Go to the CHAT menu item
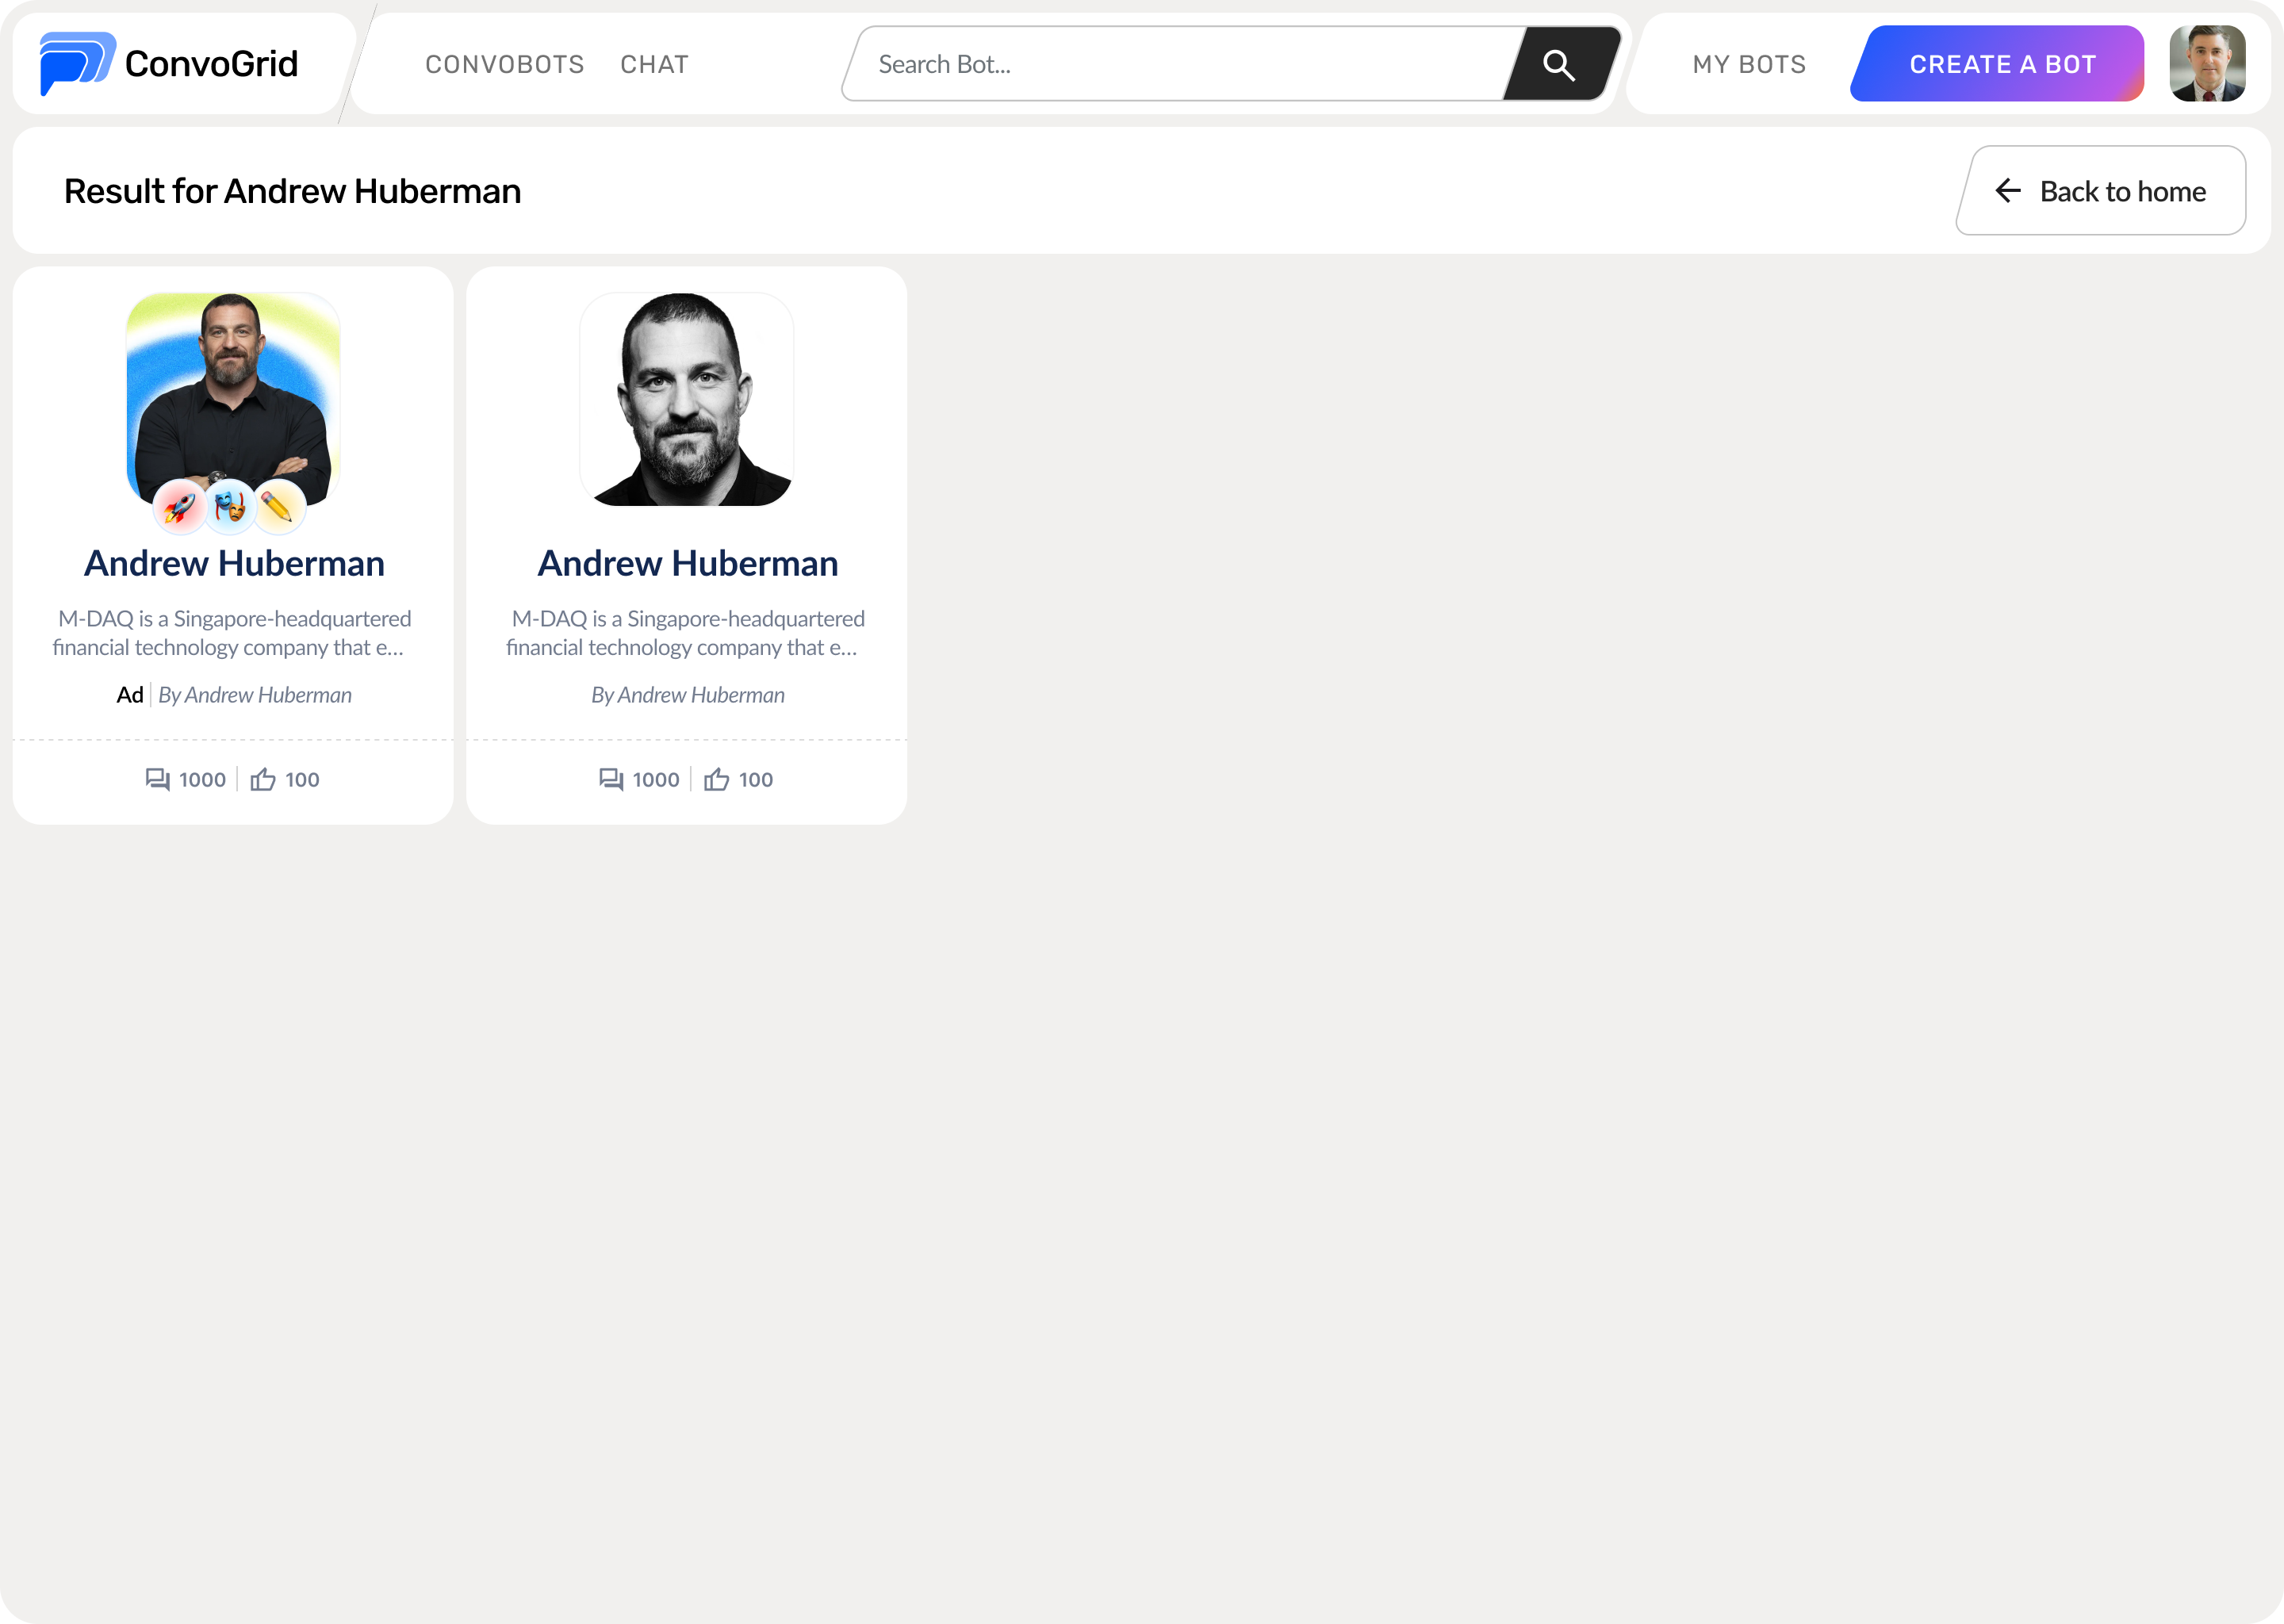2284x1624 pixels. click(x=654, y=65)
